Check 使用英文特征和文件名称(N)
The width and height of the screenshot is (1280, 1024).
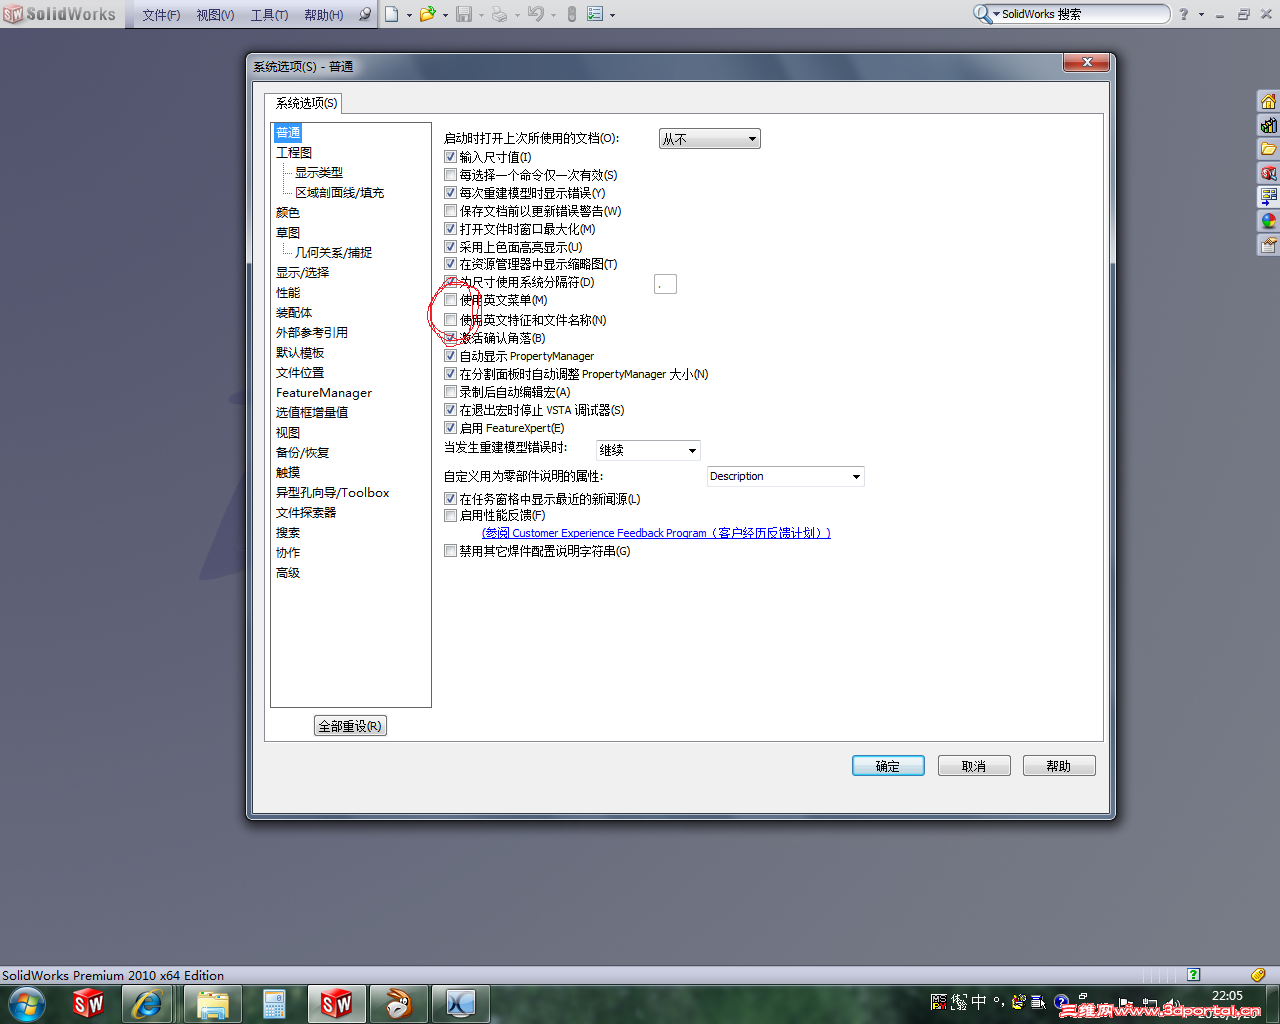(x=450, y=320)
